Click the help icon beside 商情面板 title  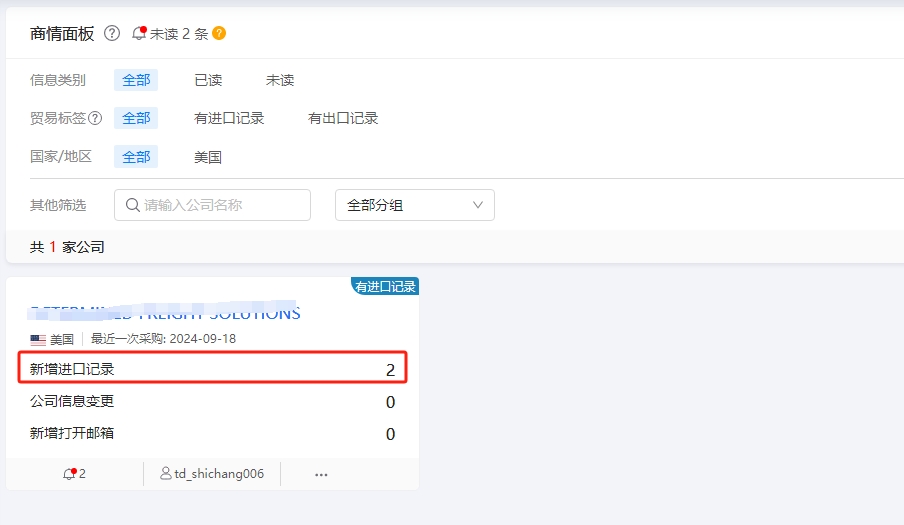(112, 33)
